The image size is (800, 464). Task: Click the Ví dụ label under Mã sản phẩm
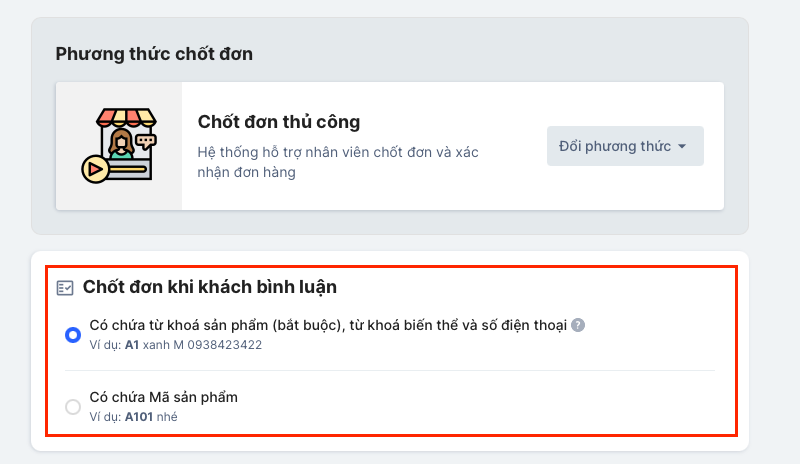coord(105,417)
